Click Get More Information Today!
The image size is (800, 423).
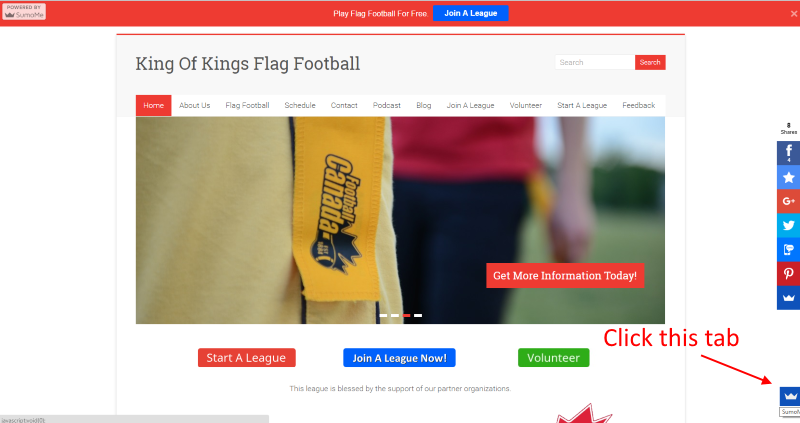[x=565, y=276]
